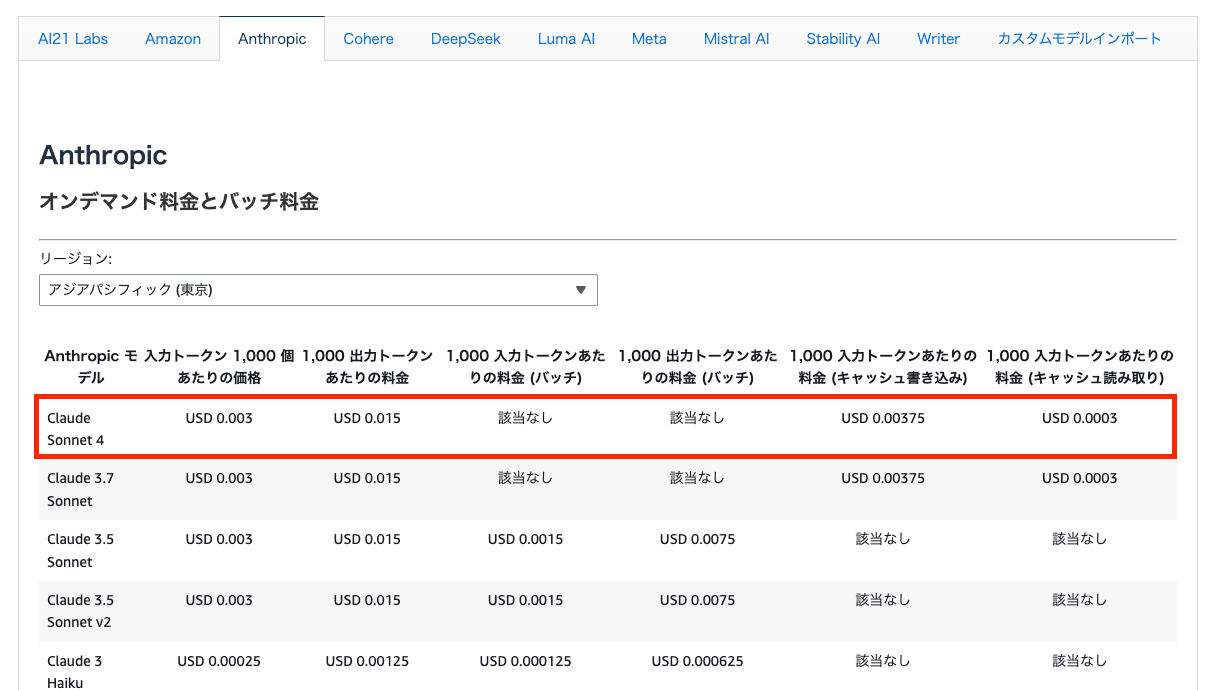Click Claude 3.5 Sonnet v2 batch input USD 0.0015
The height and width of the screenshot is (690, 1212).
525,600
